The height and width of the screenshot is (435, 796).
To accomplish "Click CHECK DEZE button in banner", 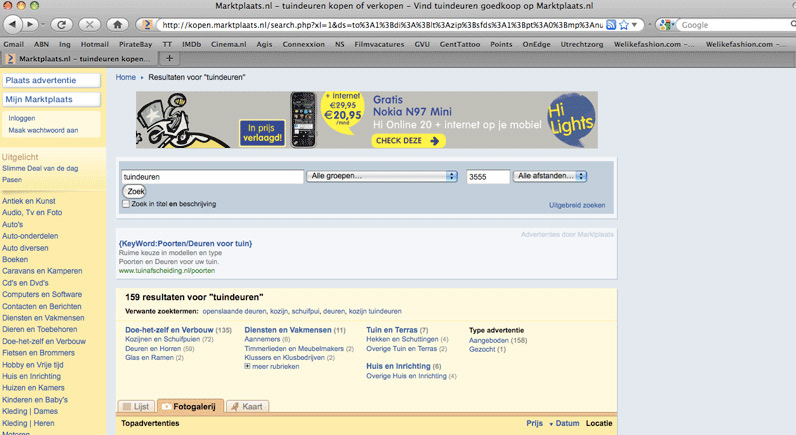I will 408,141.
